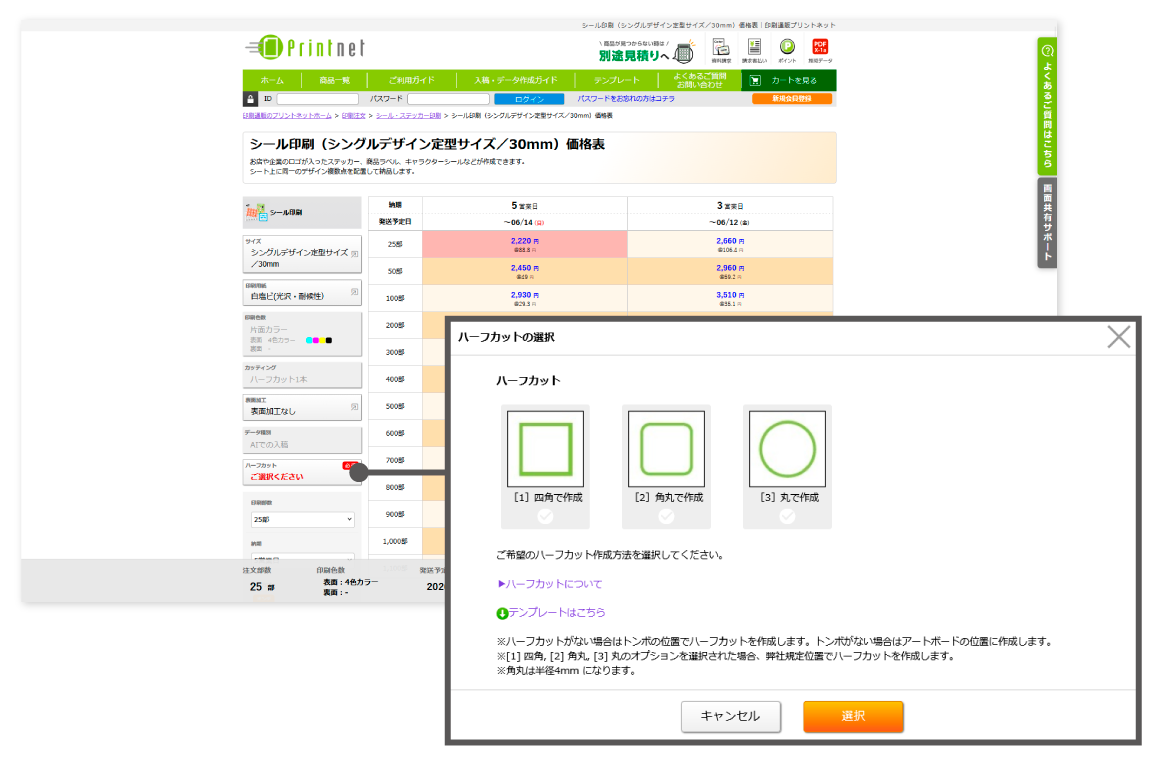
Task: Open the 画面共有サポート side tab
Action: [1047, 223]
